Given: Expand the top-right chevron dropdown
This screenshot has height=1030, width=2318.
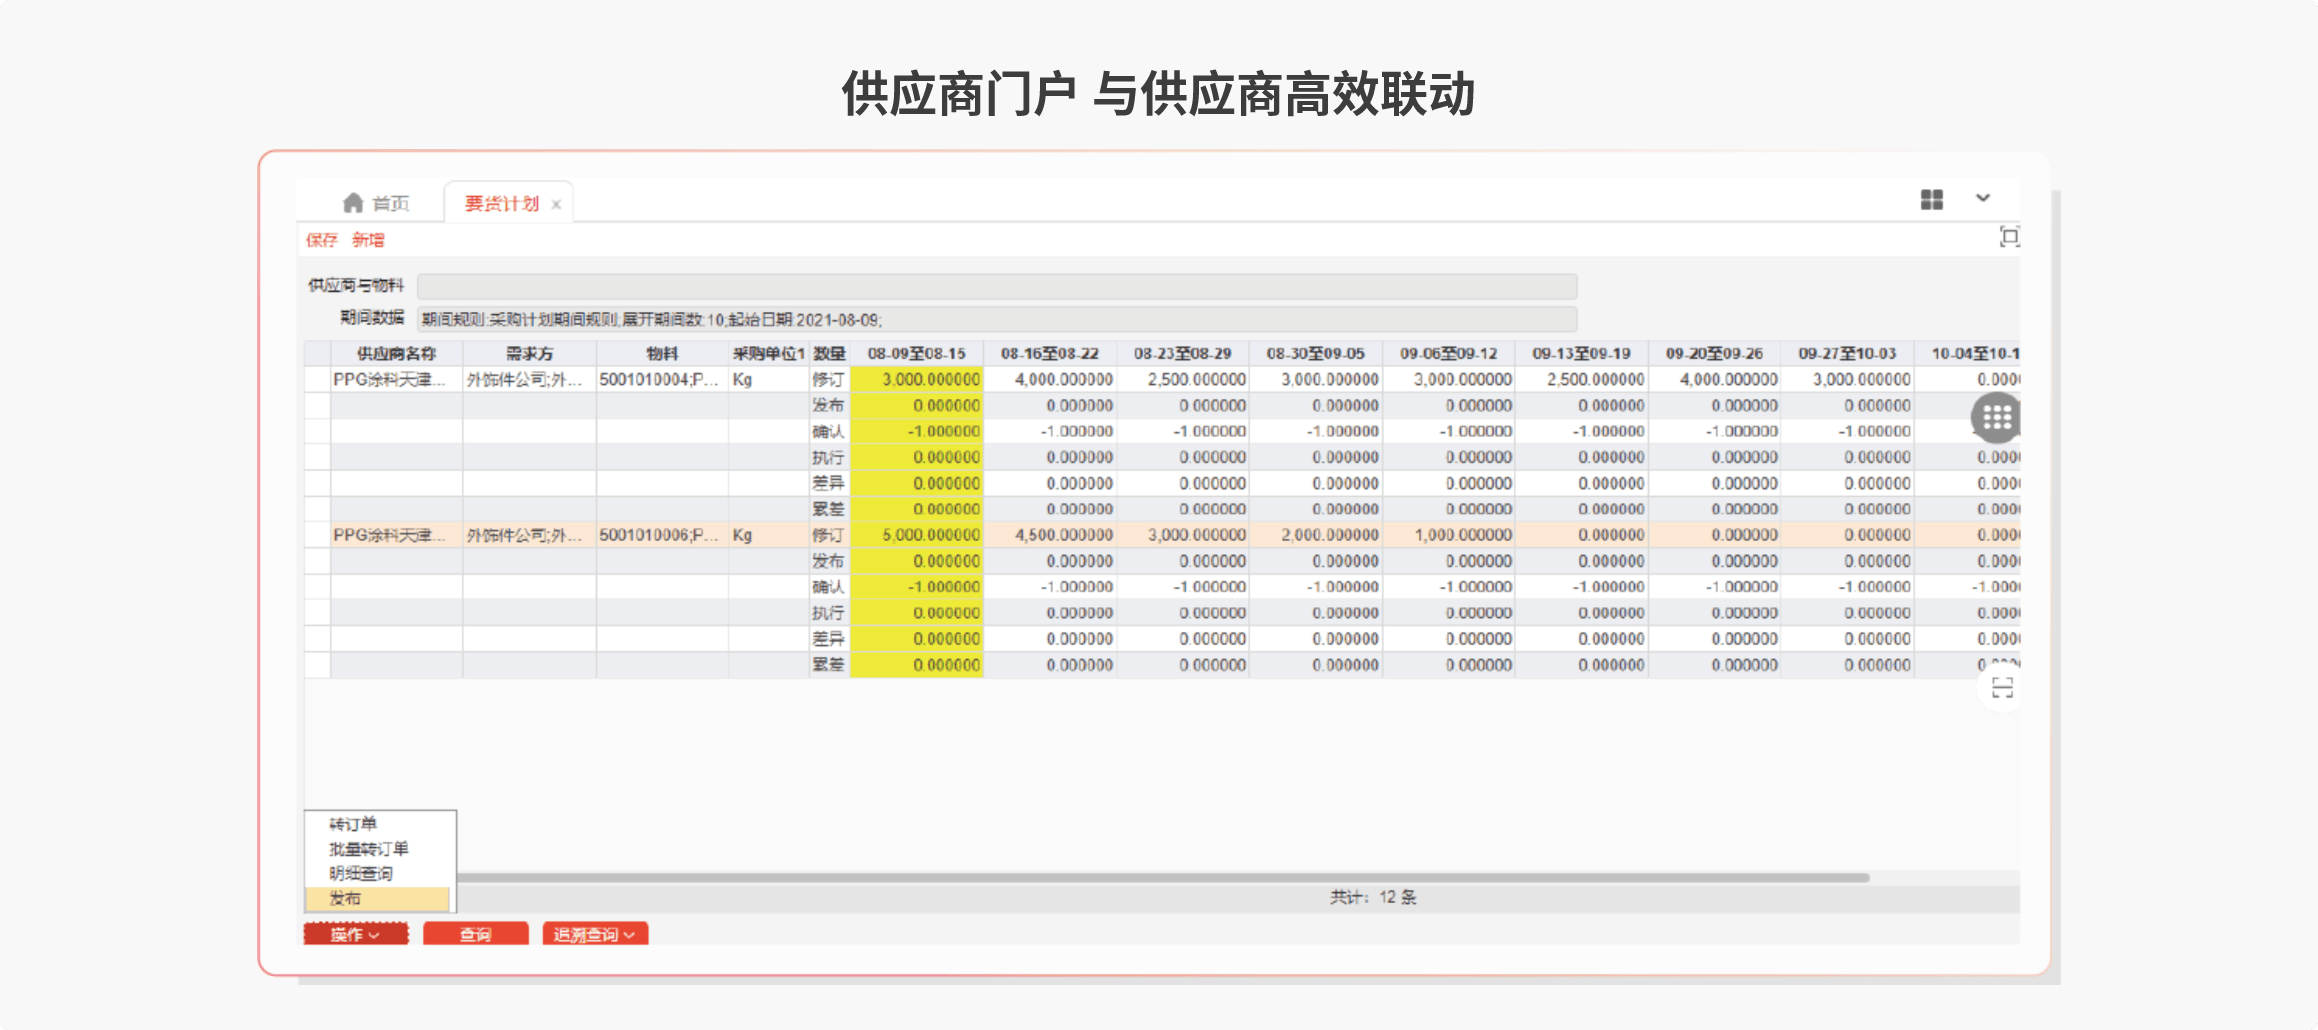Looking at the screenshot, I should pyautogui.click(x=1982, y=199).
